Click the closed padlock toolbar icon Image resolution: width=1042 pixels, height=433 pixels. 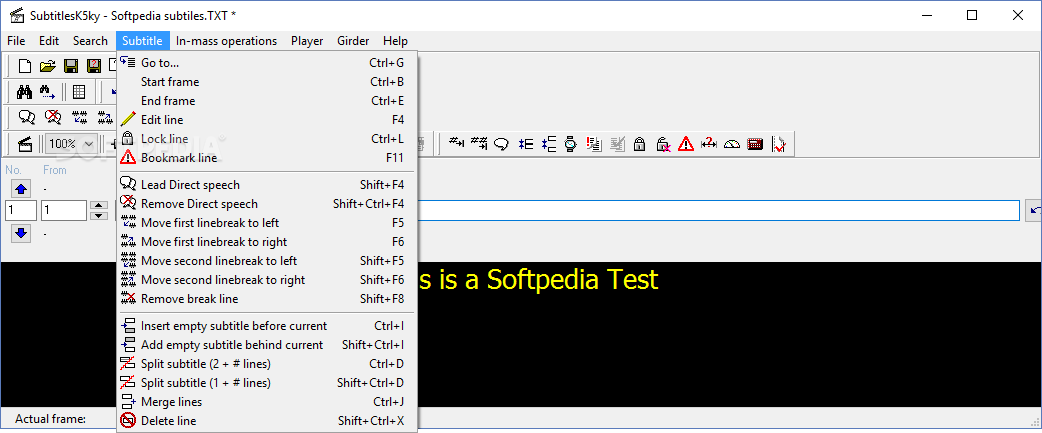pyautogui.click(x=639, y=143)
